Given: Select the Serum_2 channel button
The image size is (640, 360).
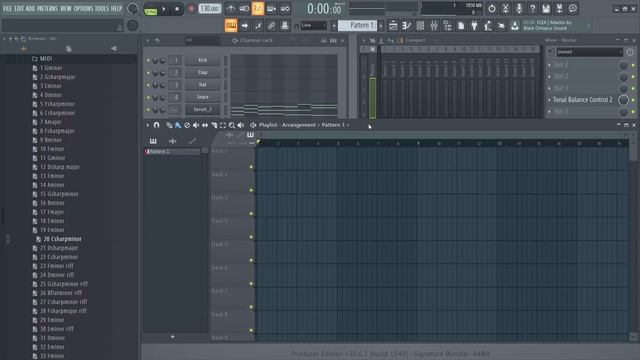Looking at the screenshot, I should pyautogui.click(x=202, y=109).
